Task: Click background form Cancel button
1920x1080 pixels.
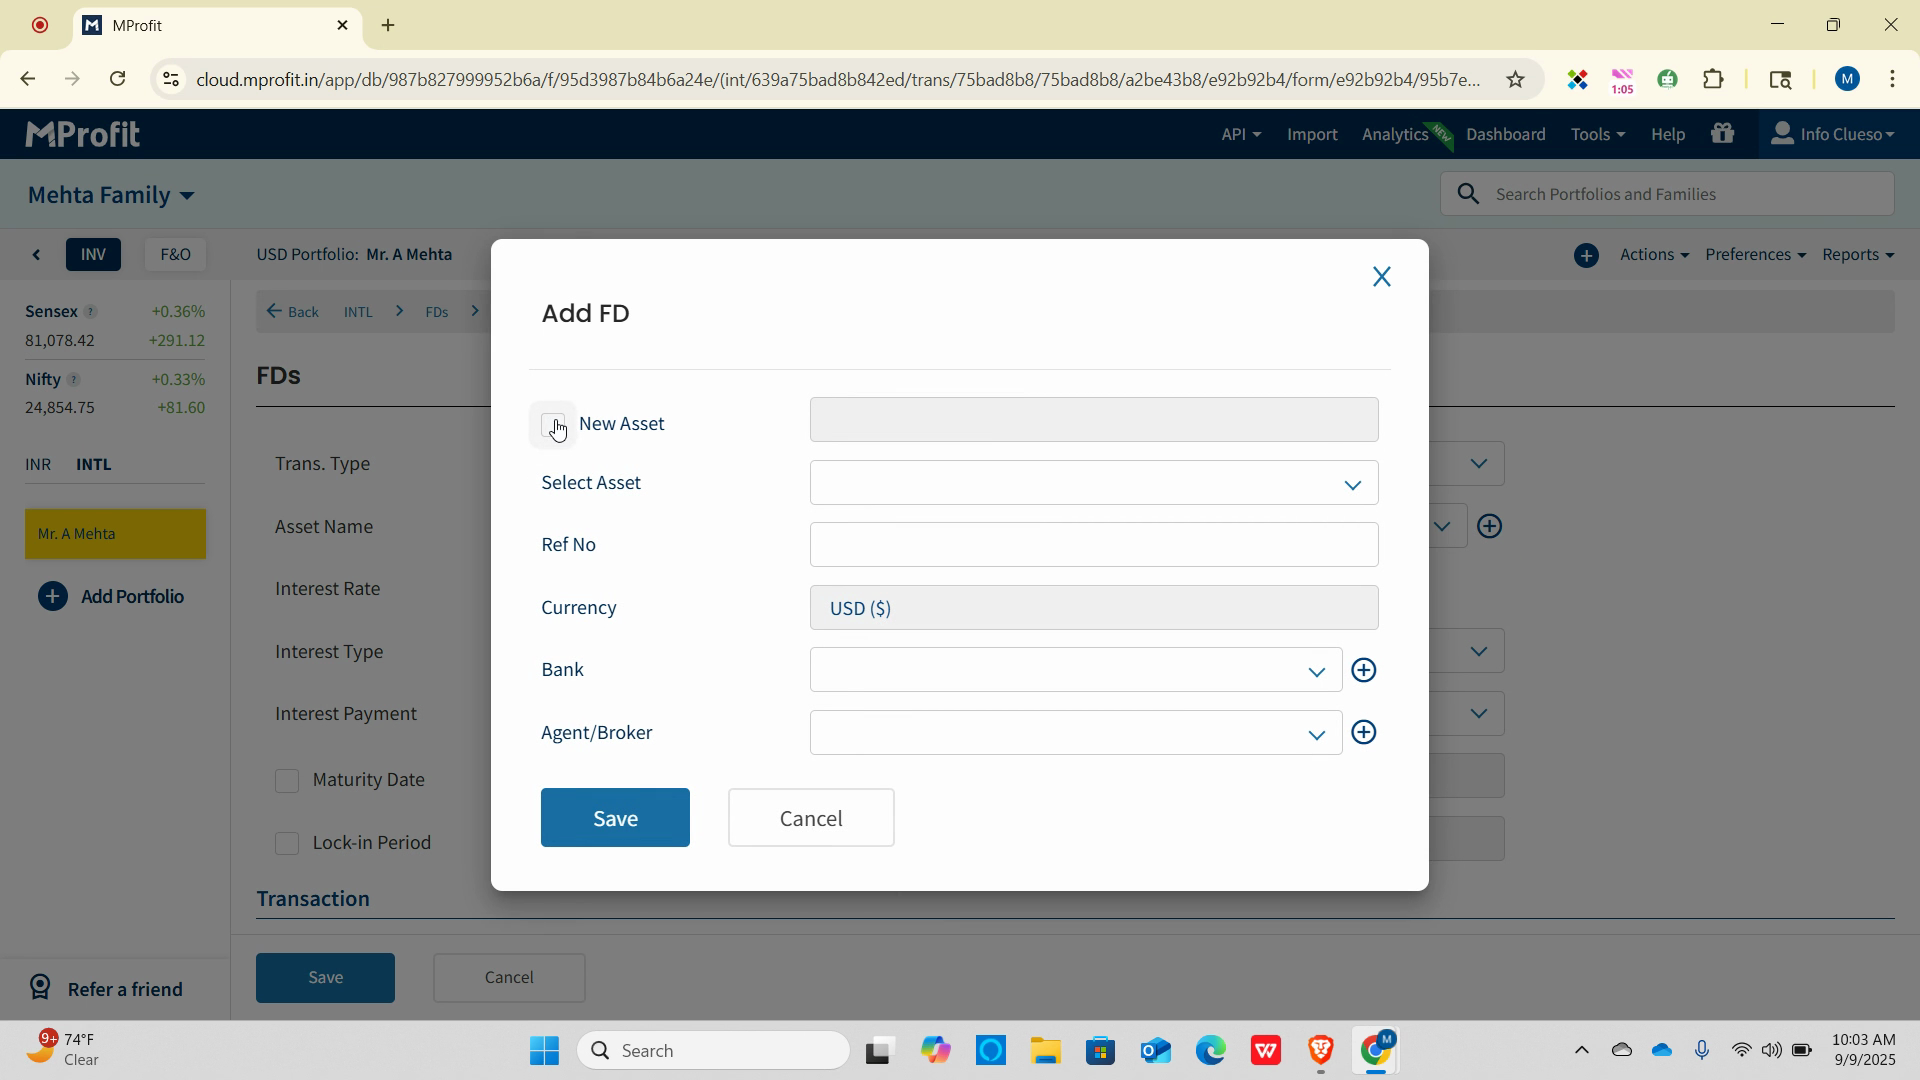Action: pos(509,978)
